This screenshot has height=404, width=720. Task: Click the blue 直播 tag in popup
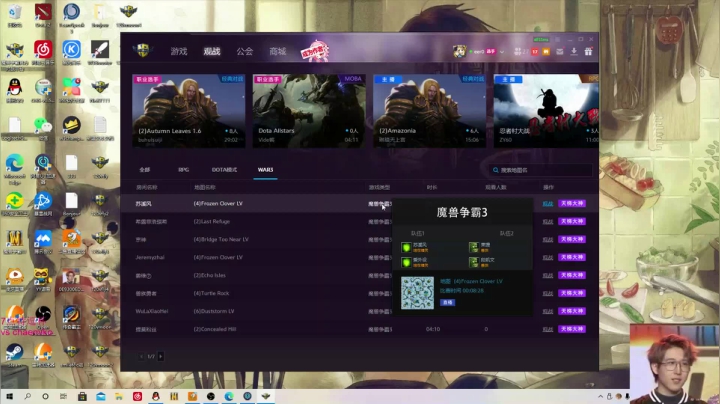[x=448, y=303]
